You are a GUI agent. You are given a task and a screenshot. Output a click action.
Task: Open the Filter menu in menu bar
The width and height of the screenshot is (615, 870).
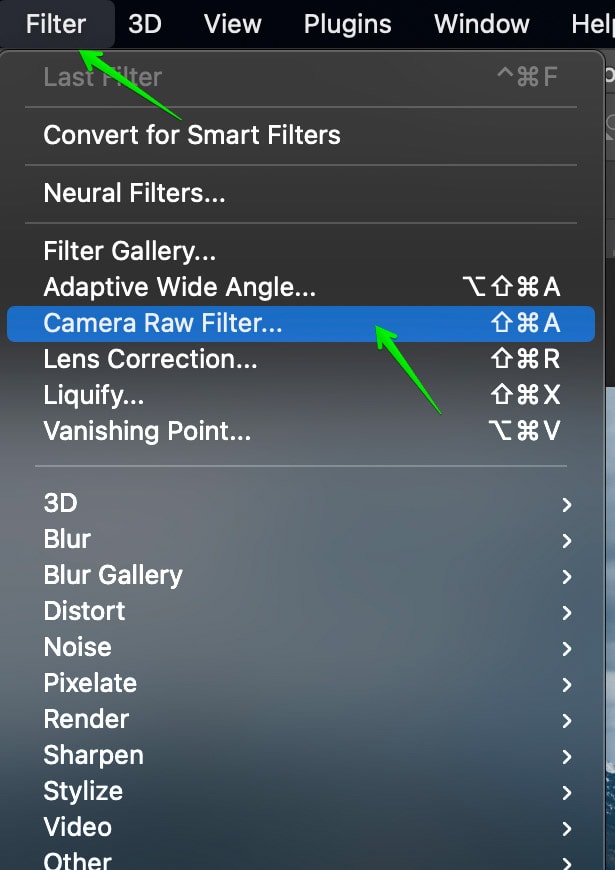pyautogui.click(x=56, y=24)
